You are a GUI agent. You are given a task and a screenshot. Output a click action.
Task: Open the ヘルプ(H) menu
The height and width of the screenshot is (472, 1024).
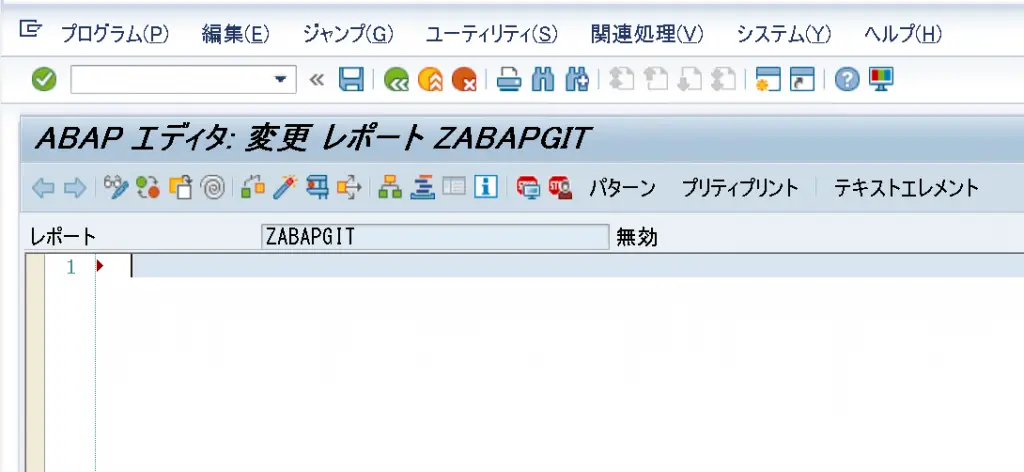tap(903, 35)
